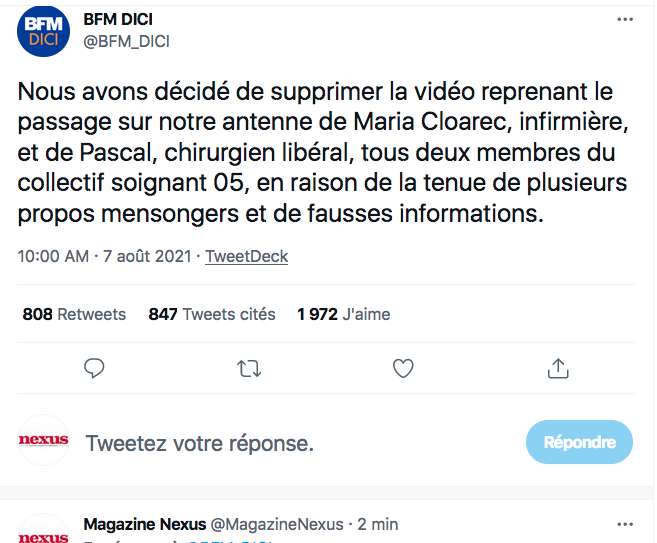Screen dimensions: 657x543
Task: Open Magazine Nexus display name
Action: tap(145, 524)
